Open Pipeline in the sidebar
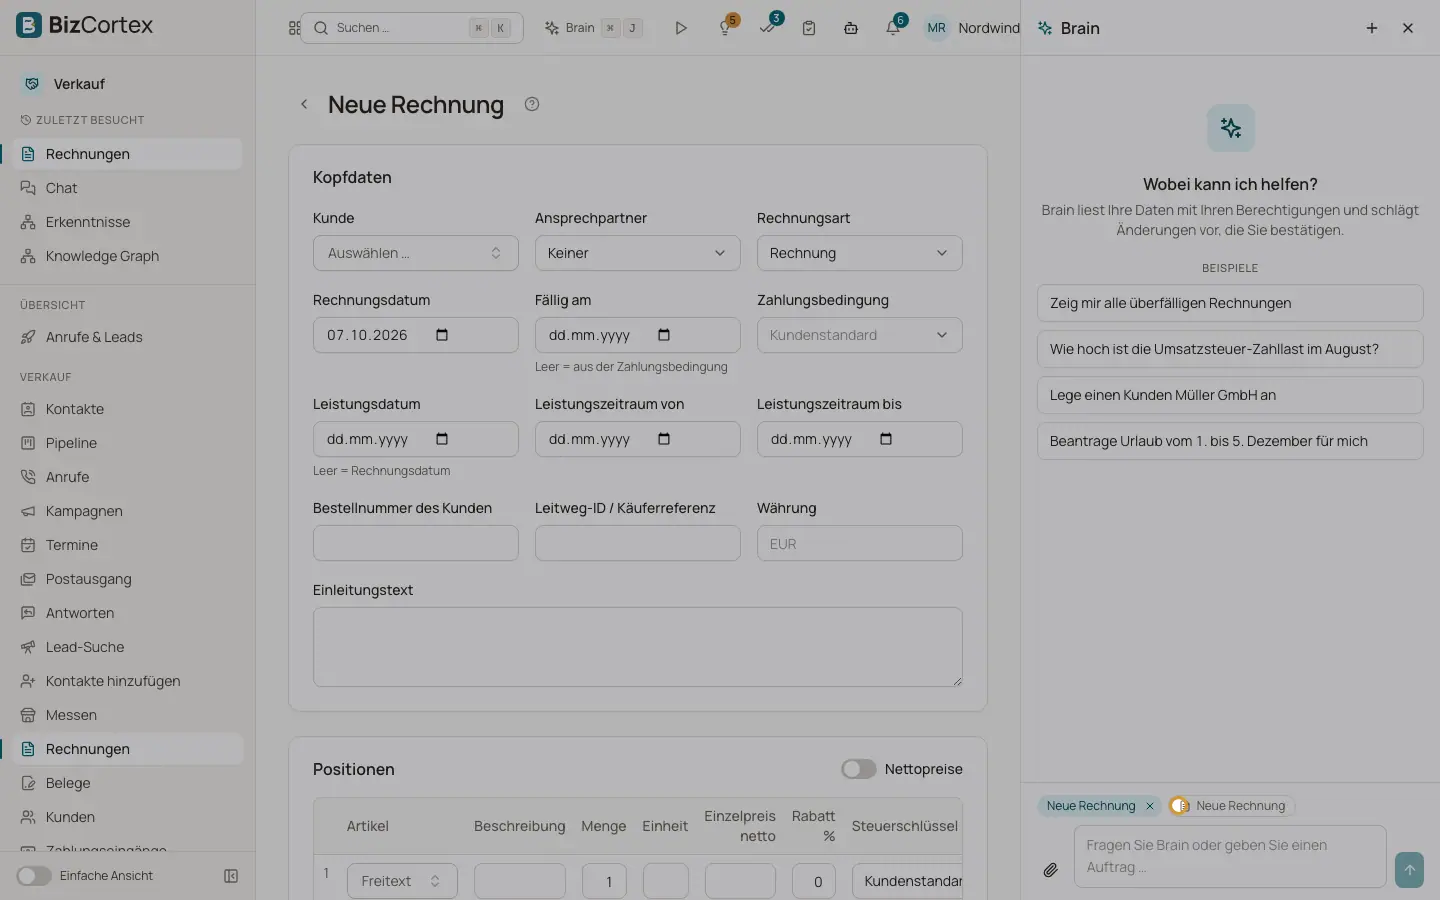This screenshot has height=900, width=1440. pyautogui.click(x=71, y=443)
